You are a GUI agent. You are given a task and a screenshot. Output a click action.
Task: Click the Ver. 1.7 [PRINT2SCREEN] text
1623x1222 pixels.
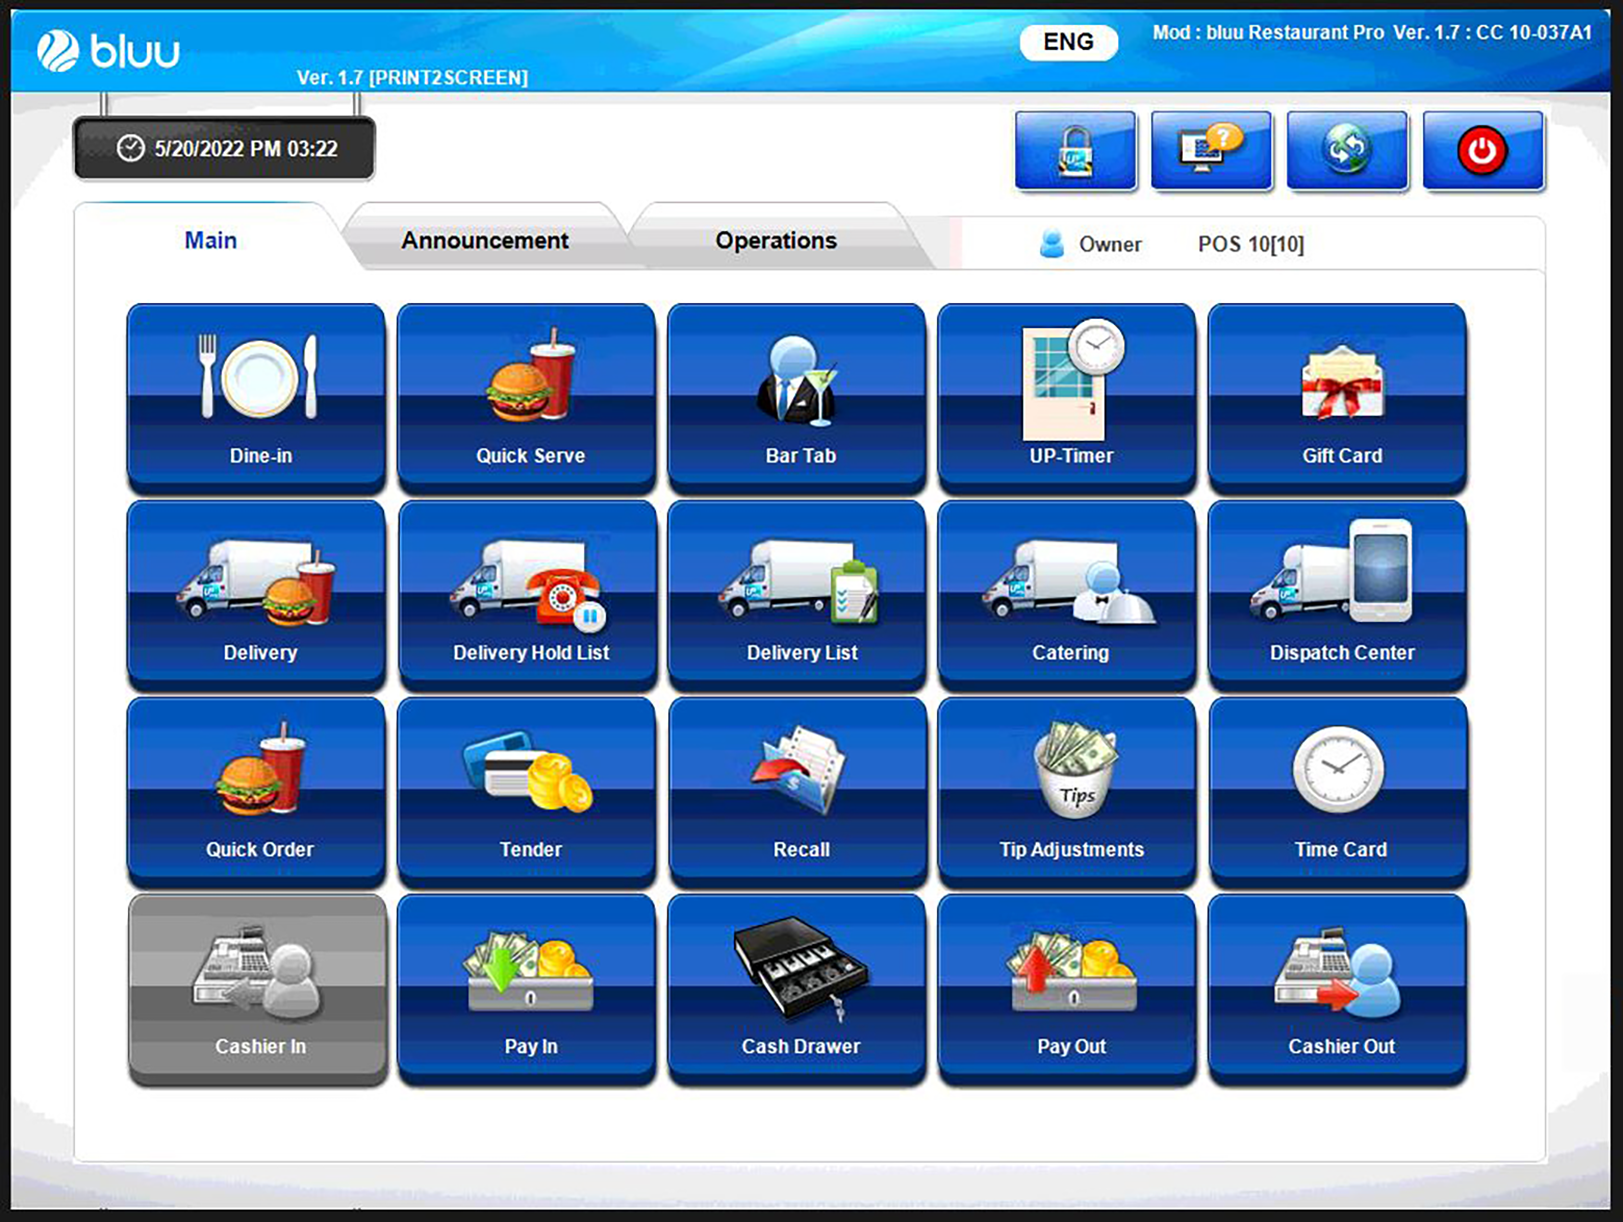pyautogui.click(x=412, y=77)
